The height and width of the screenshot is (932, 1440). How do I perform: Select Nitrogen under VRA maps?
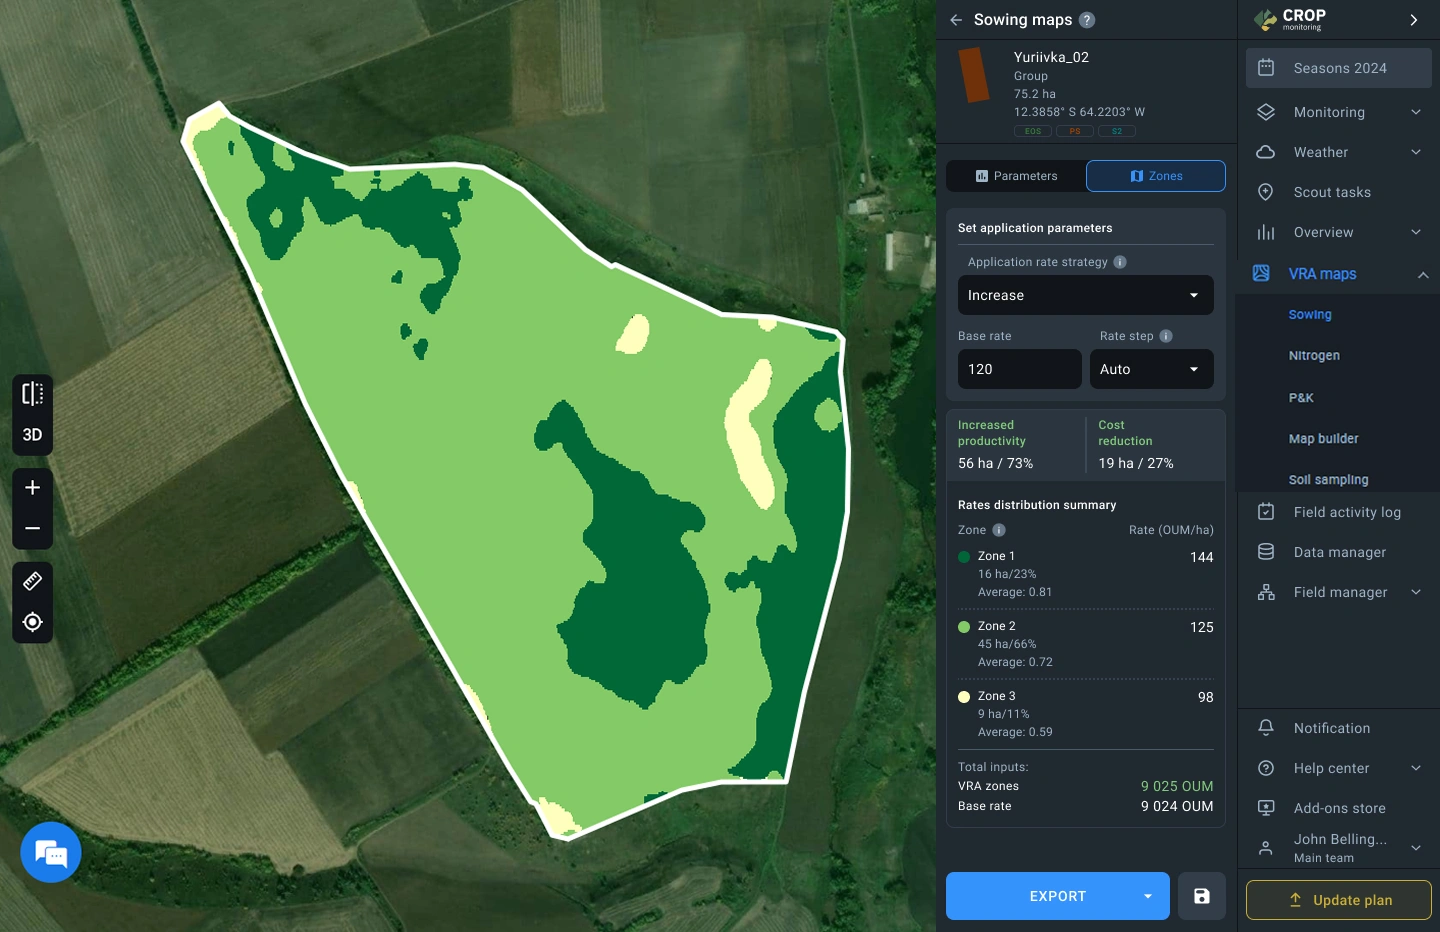(1314, 355)
